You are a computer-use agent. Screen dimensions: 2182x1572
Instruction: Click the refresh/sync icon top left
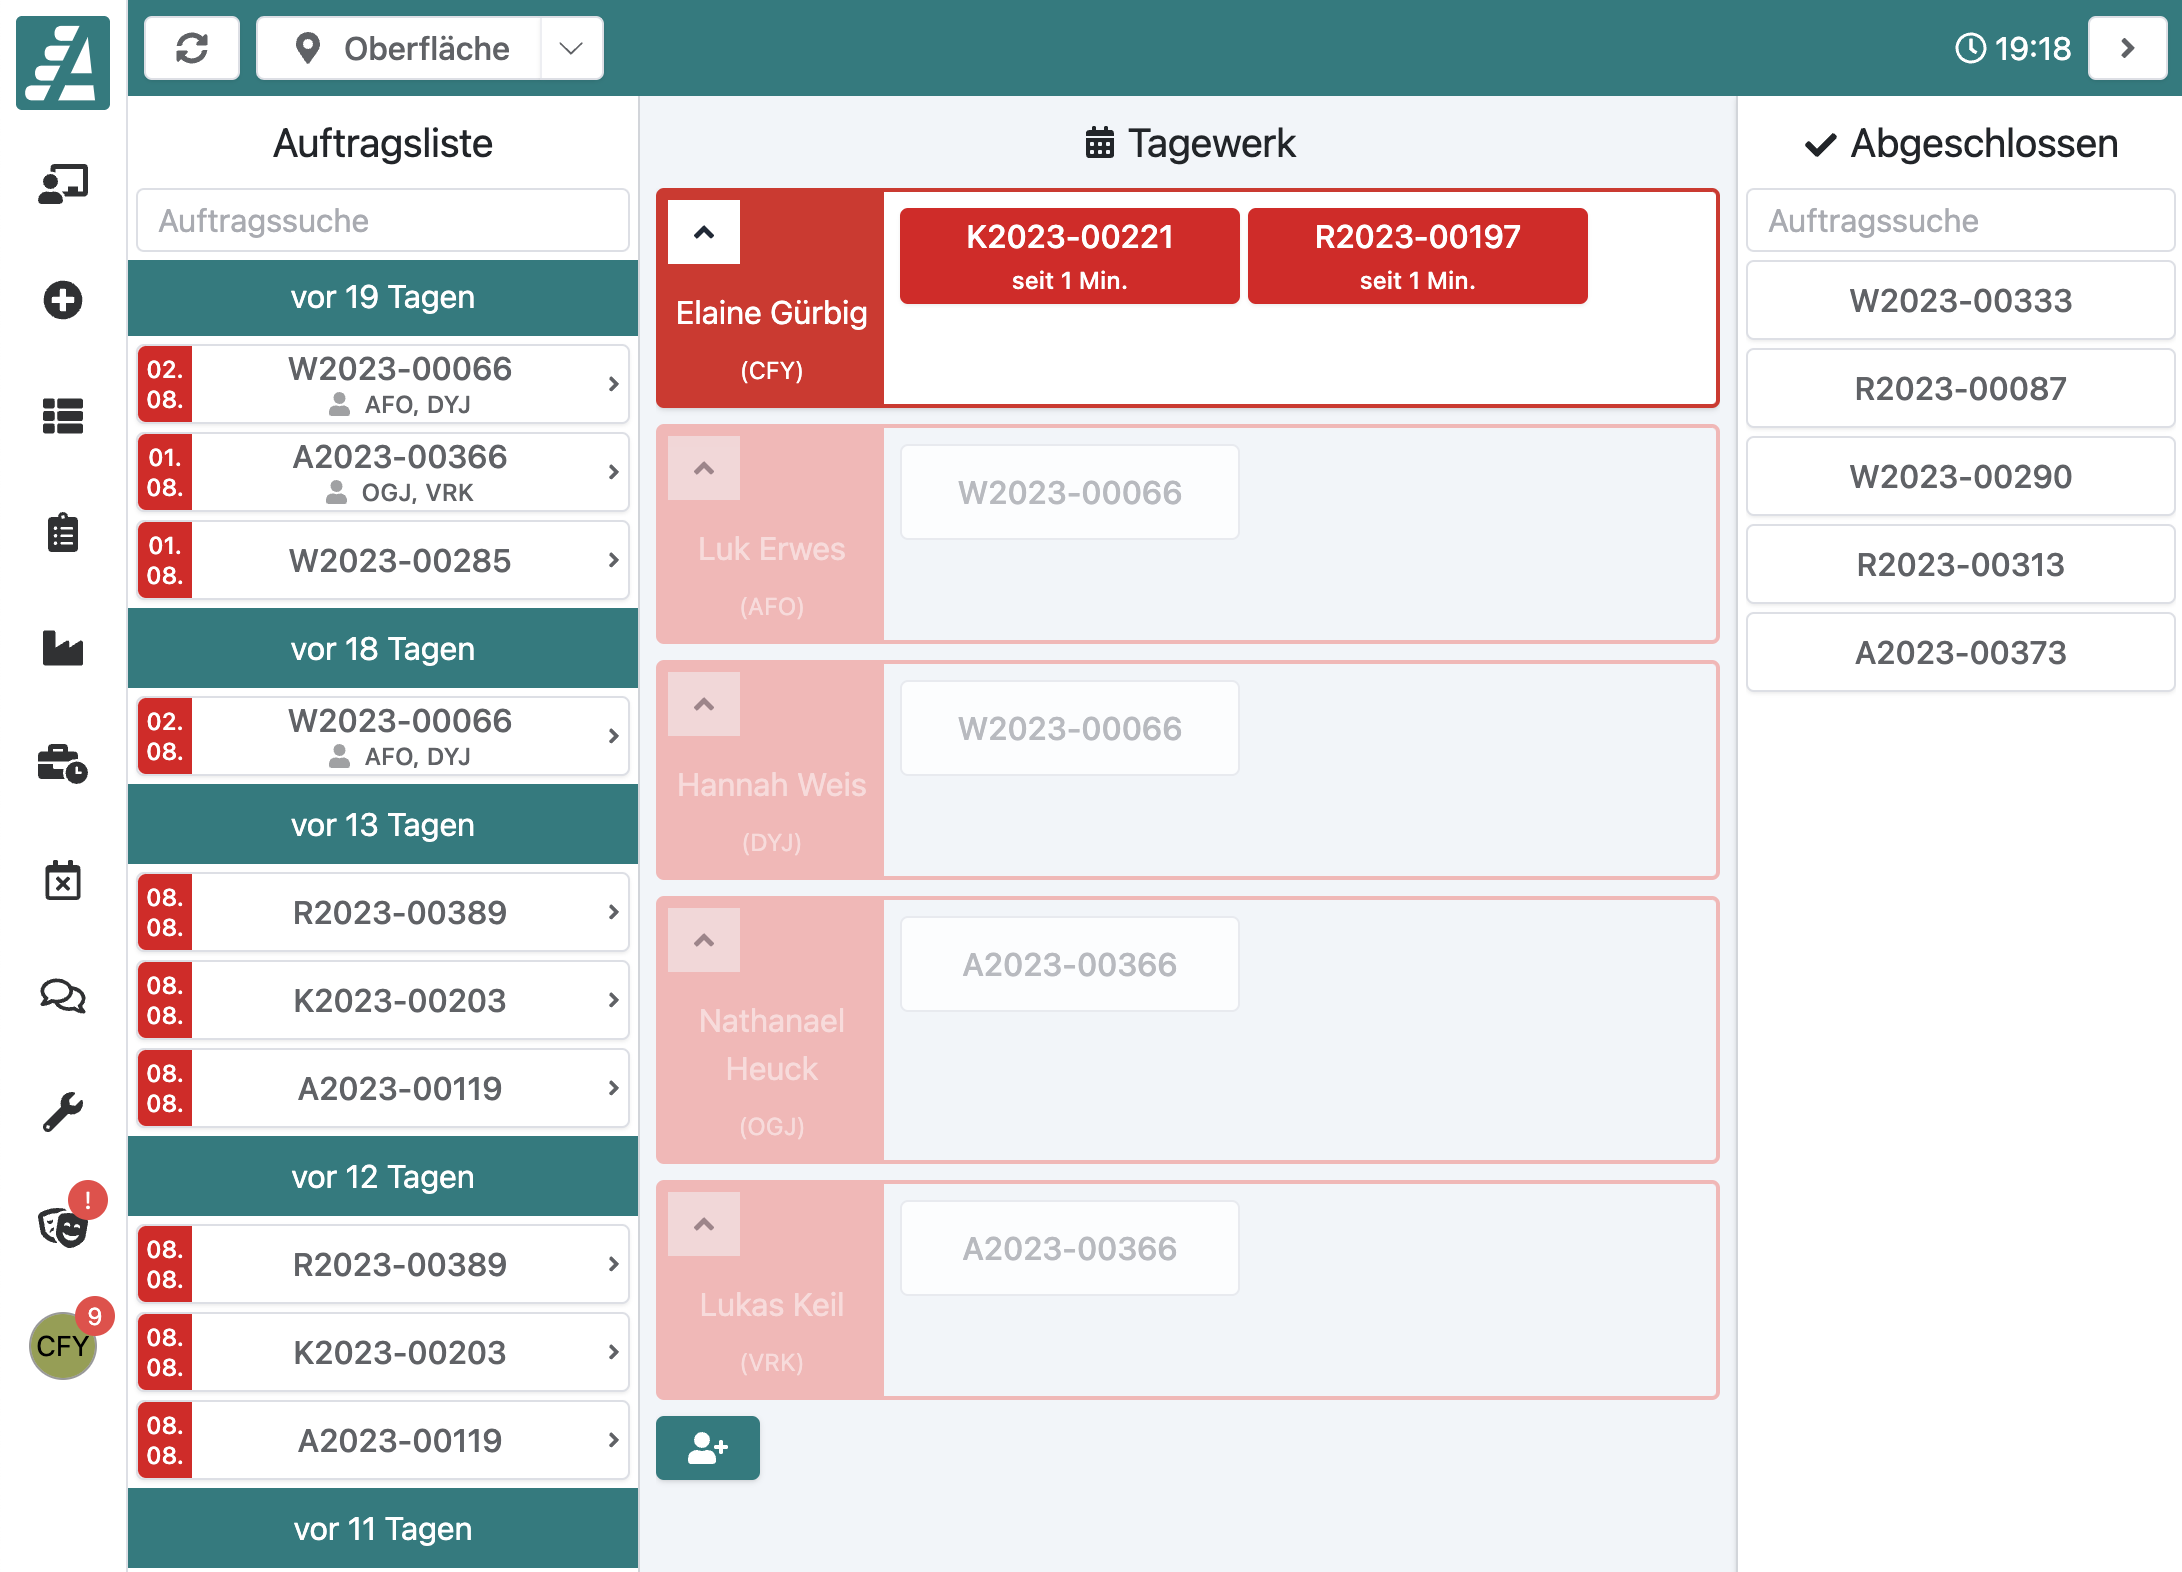point(190,47)
